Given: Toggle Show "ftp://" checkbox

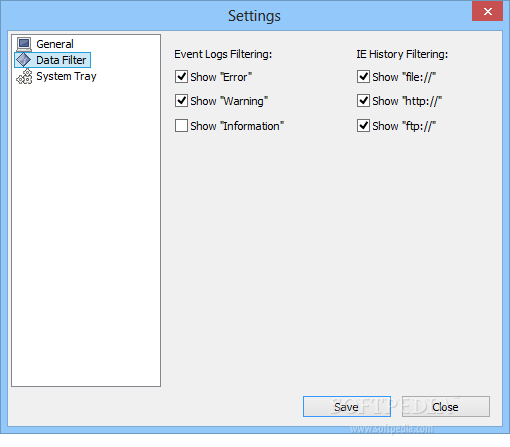Looking at the screenshot, I should 363,126.
